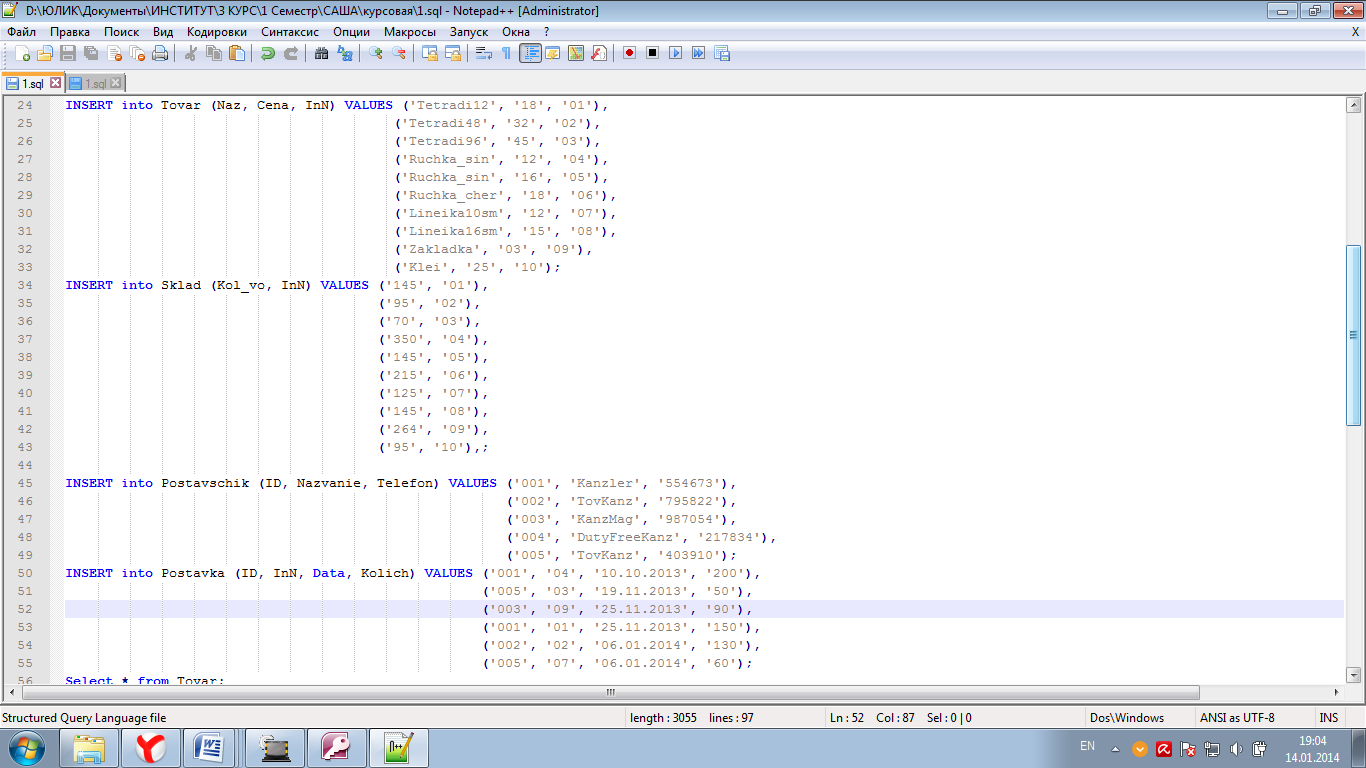
Task: Toggle the Show Indent Guide button
Action: [530, 53]
